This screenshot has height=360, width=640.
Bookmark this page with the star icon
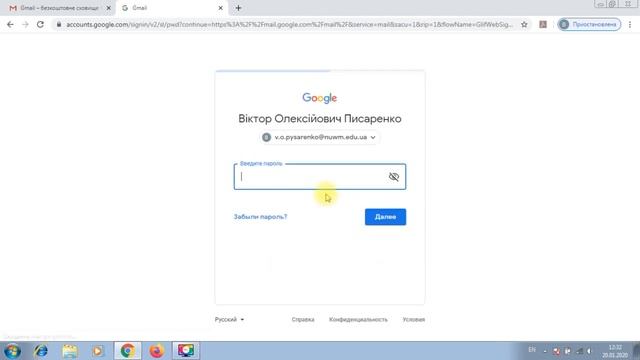(524, 24)
